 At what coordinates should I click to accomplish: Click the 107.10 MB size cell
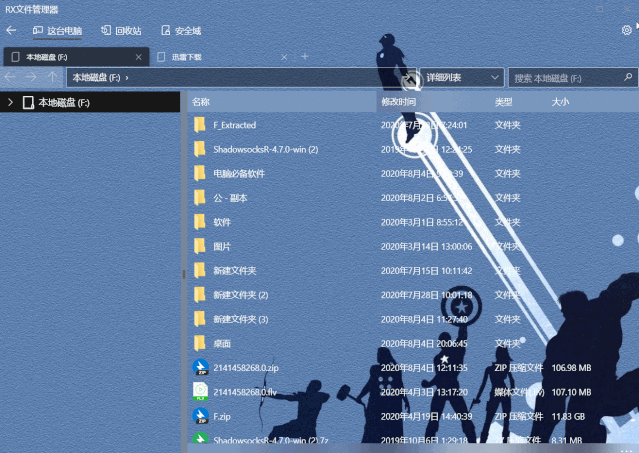tap(571, 392)
